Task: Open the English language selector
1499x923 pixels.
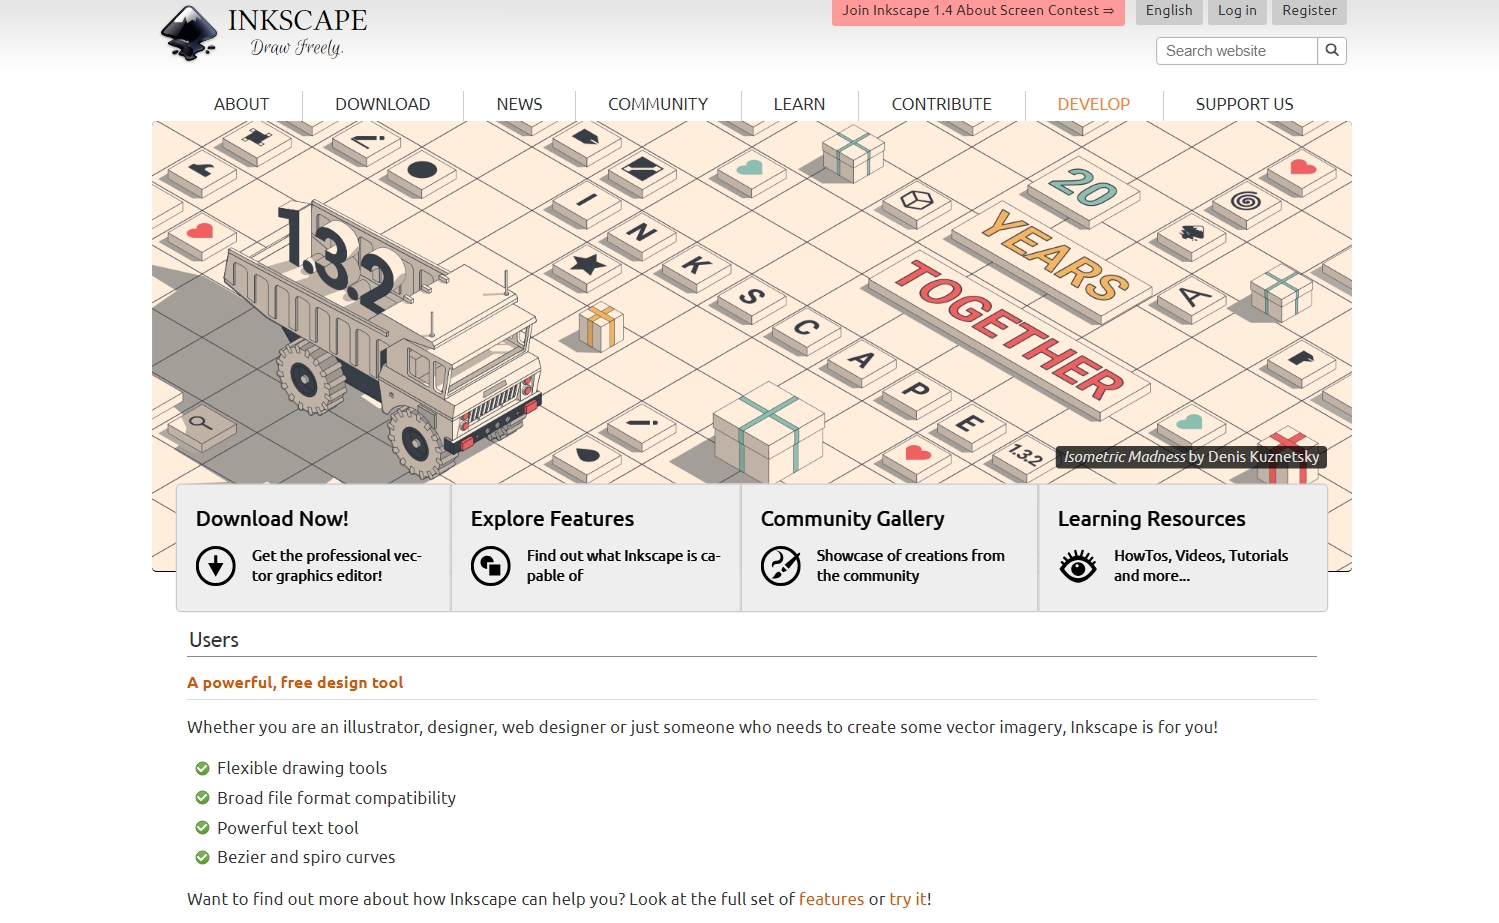Action: pyautogui.click(x=1168, y=11)
